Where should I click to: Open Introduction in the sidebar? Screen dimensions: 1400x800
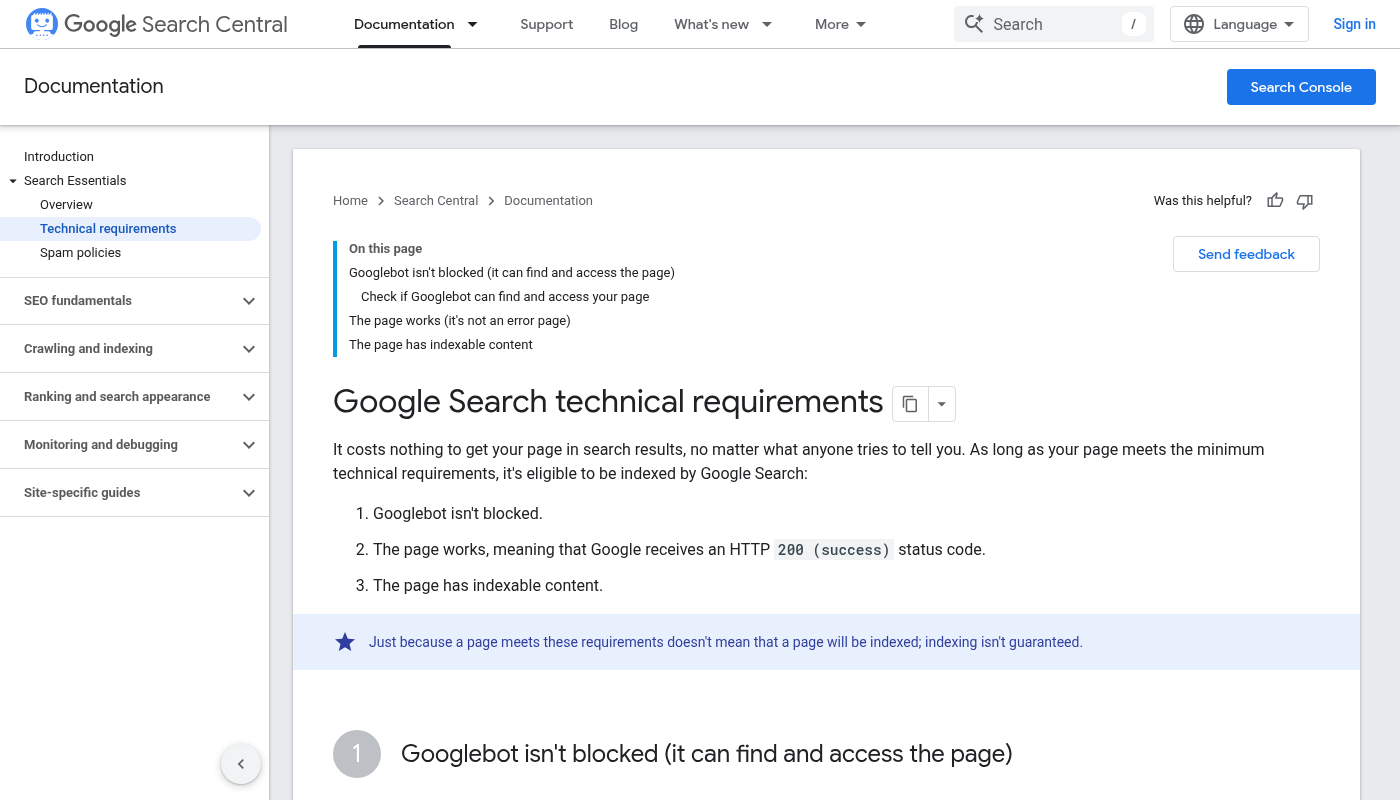point(59,157)
